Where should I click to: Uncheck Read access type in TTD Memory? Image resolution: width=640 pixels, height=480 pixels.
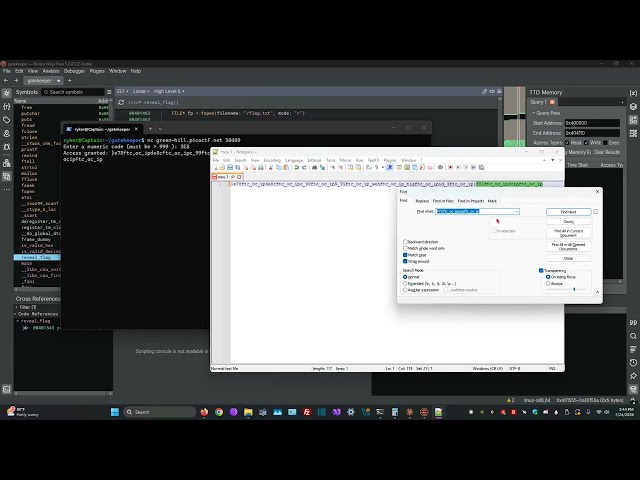coord(567,142)
